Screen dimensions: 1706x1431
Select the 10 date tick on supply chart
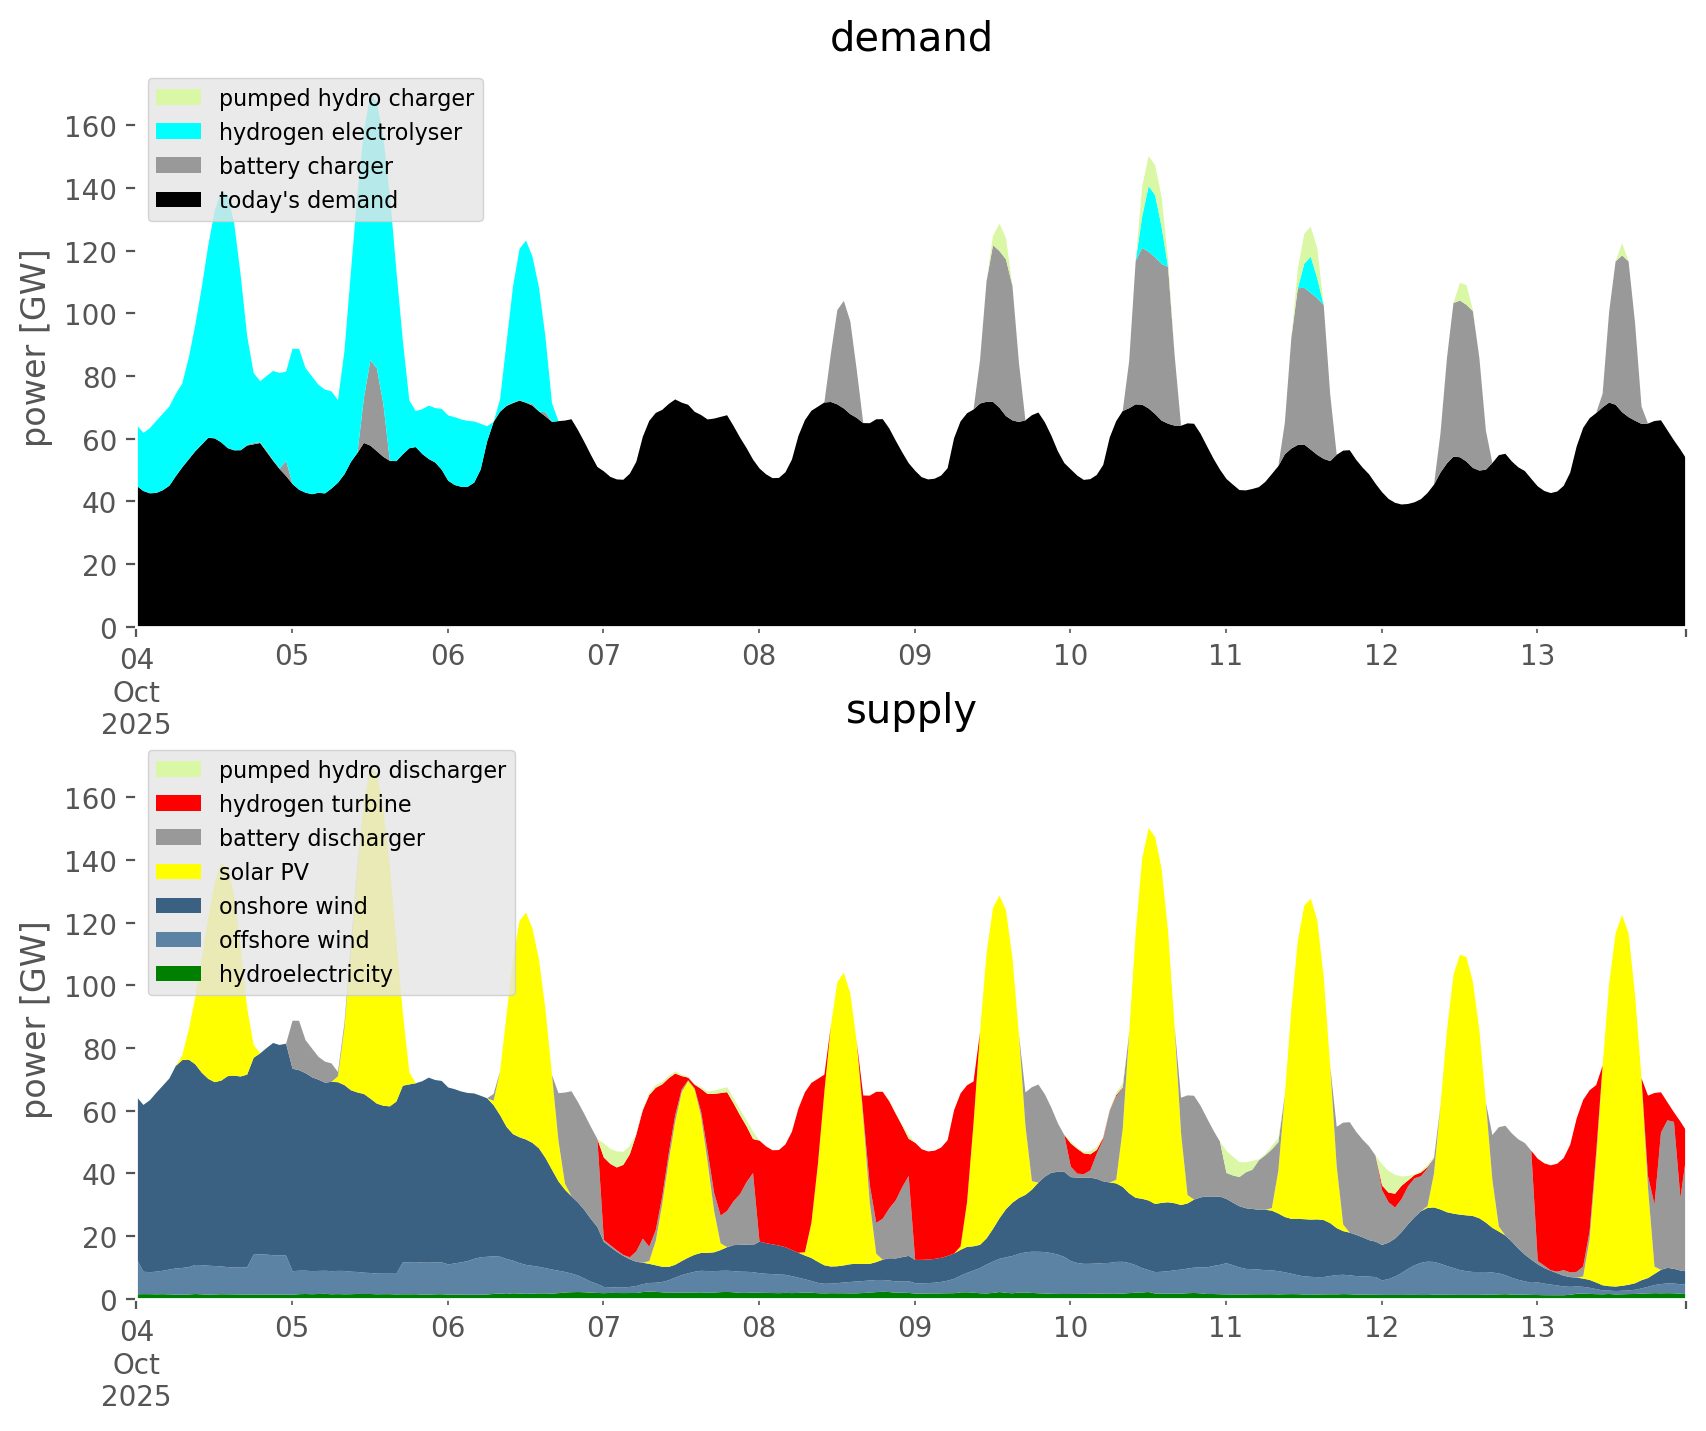point(1070,1328)
